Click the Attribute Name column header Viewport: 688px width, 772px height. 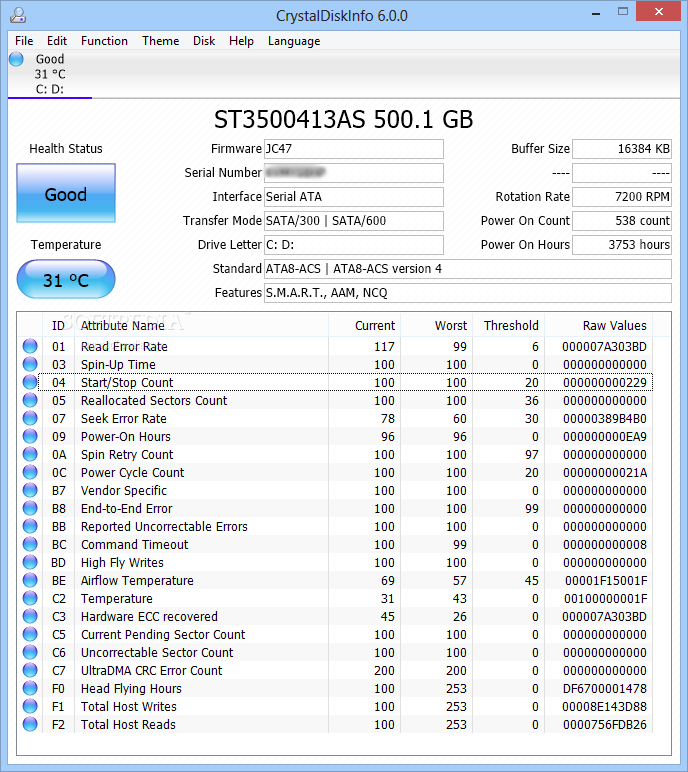[x=201, y=325]
